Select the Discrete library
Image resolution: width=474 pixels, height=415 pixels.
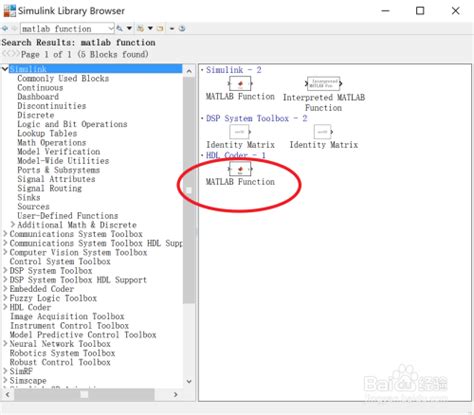coord(36,115)
